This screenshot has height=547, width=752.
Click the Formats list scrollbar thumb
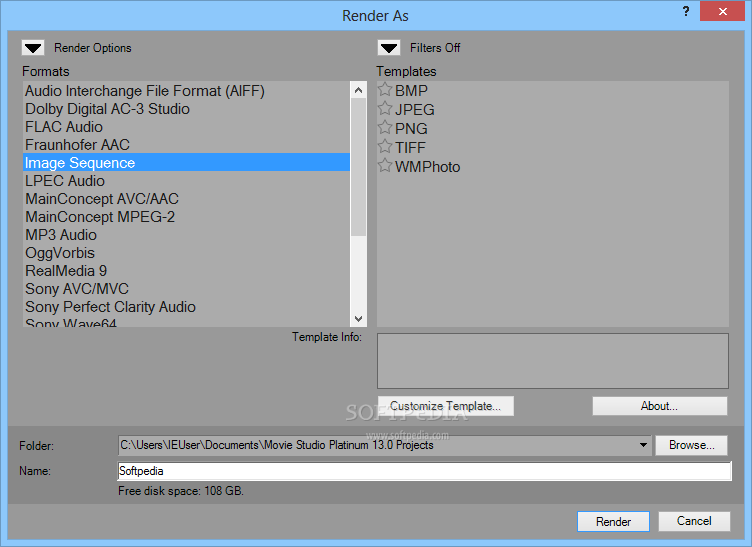358,167
